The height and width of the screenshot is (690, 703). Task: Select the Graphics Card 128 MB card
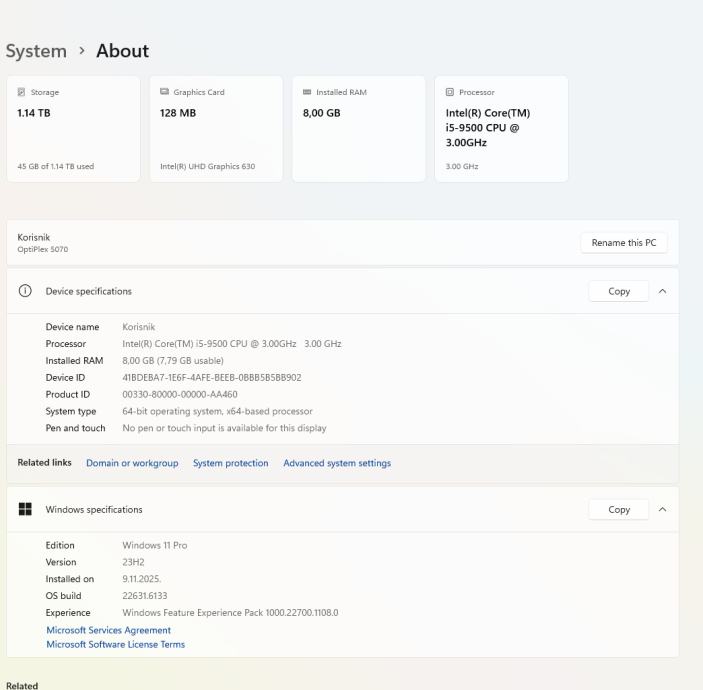pos(215,129)
